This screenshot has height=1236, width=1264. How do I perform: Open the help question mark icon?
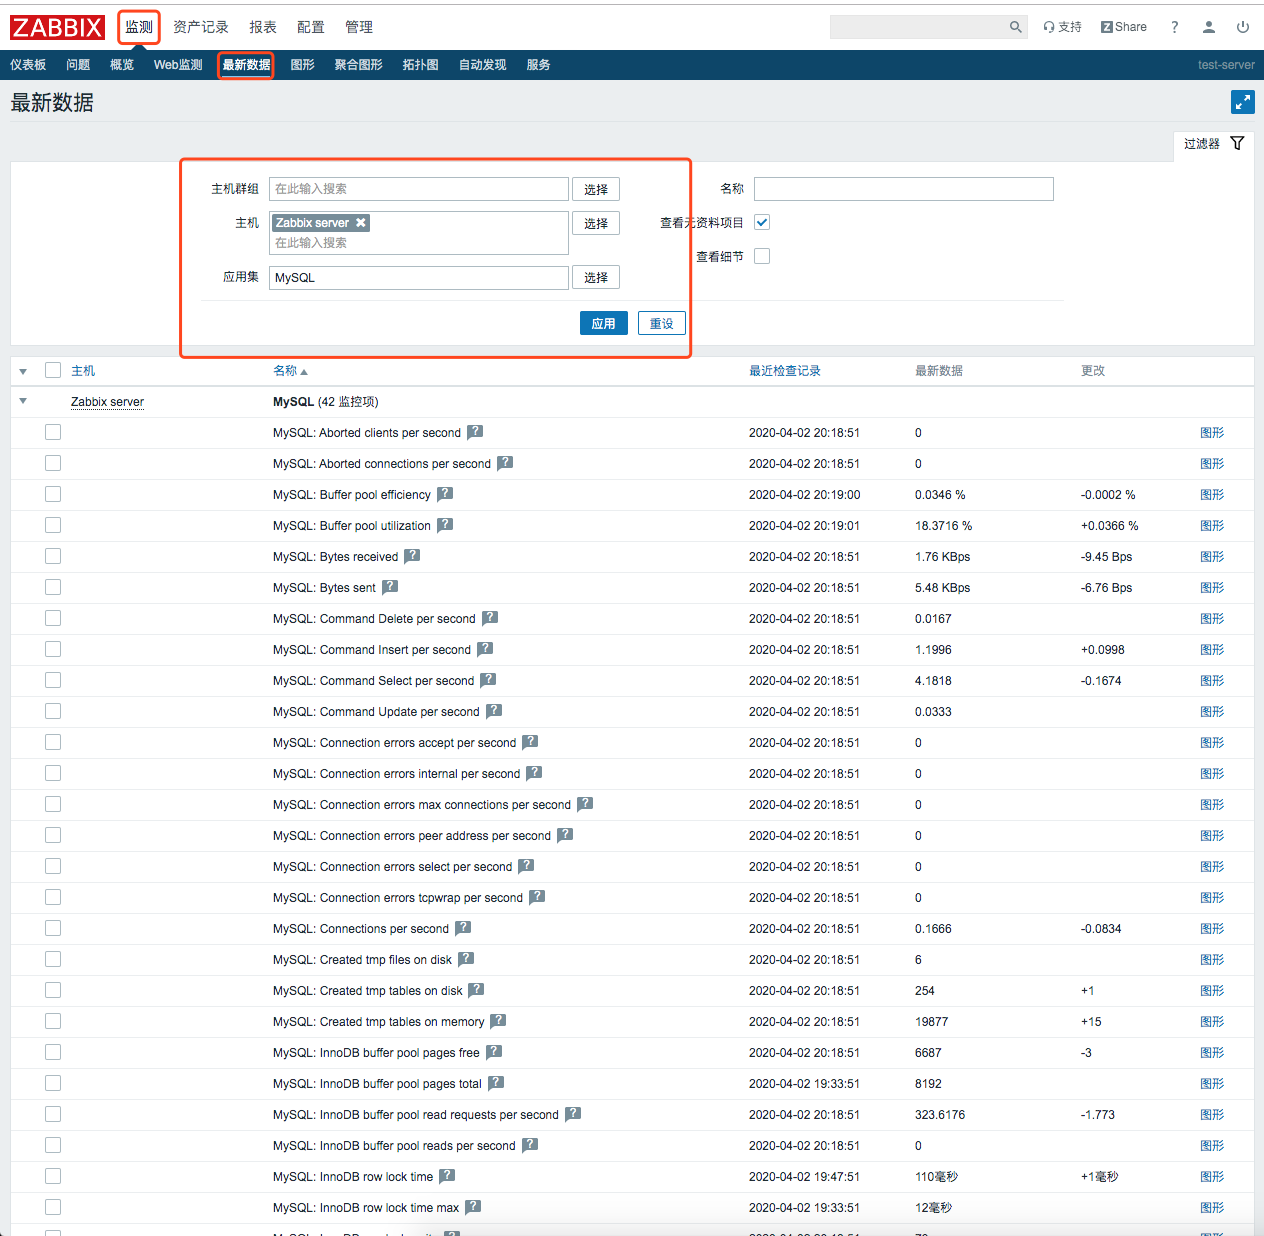point(1175,27)
